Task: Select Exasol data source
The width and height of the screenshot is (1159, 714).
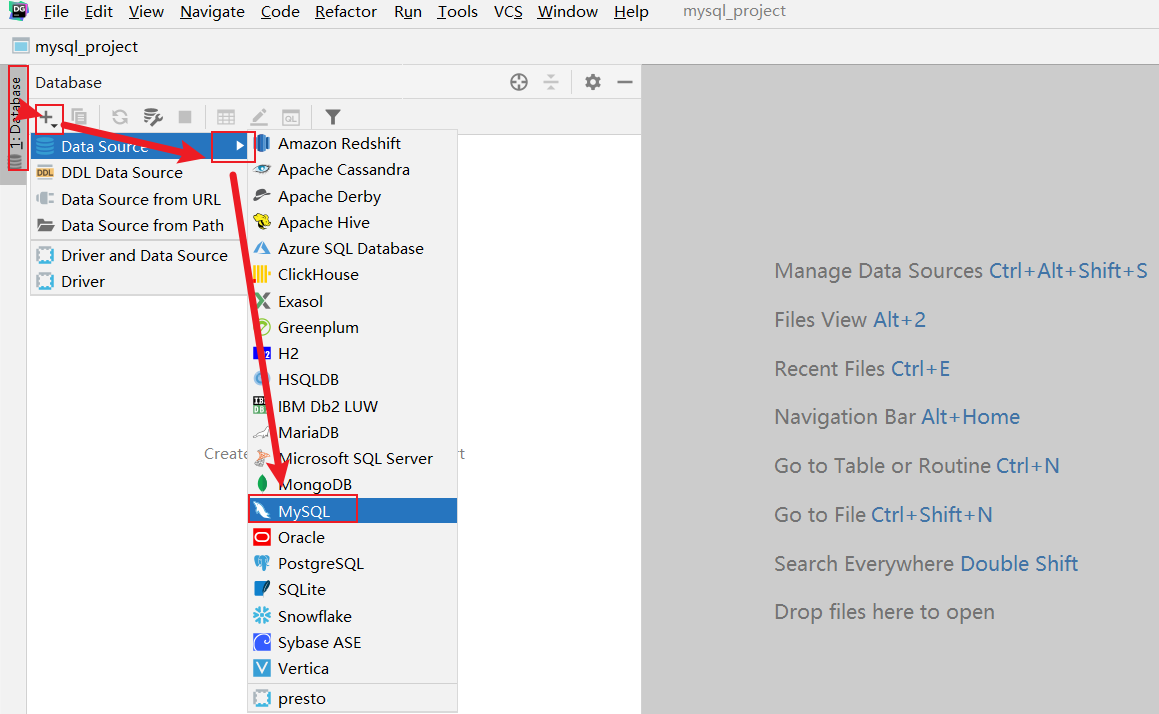Action: click(353, 302)
